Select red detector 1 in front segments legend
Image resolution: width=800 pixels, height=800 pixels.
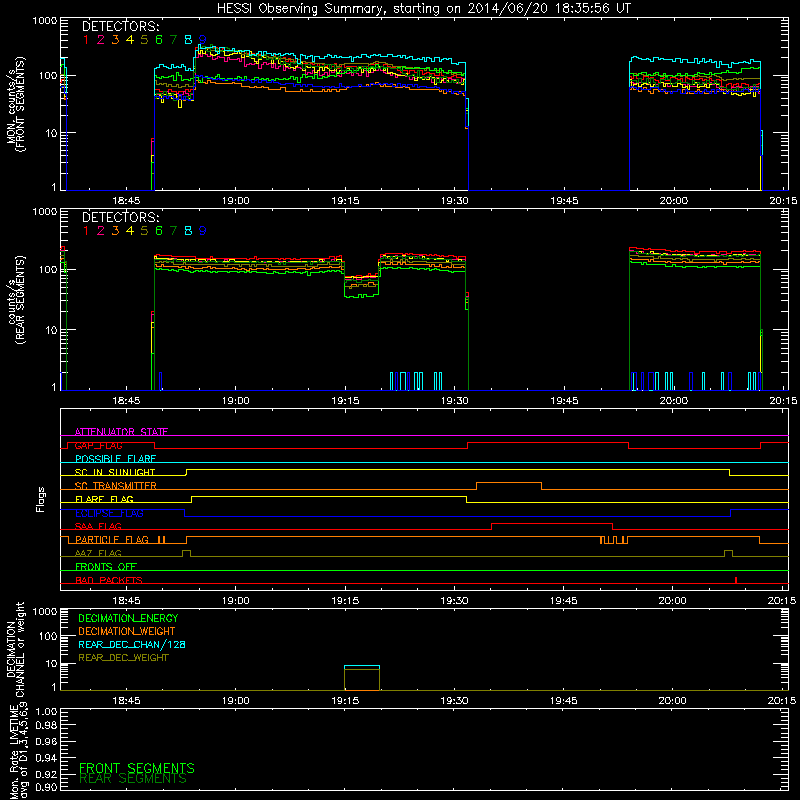86,39
